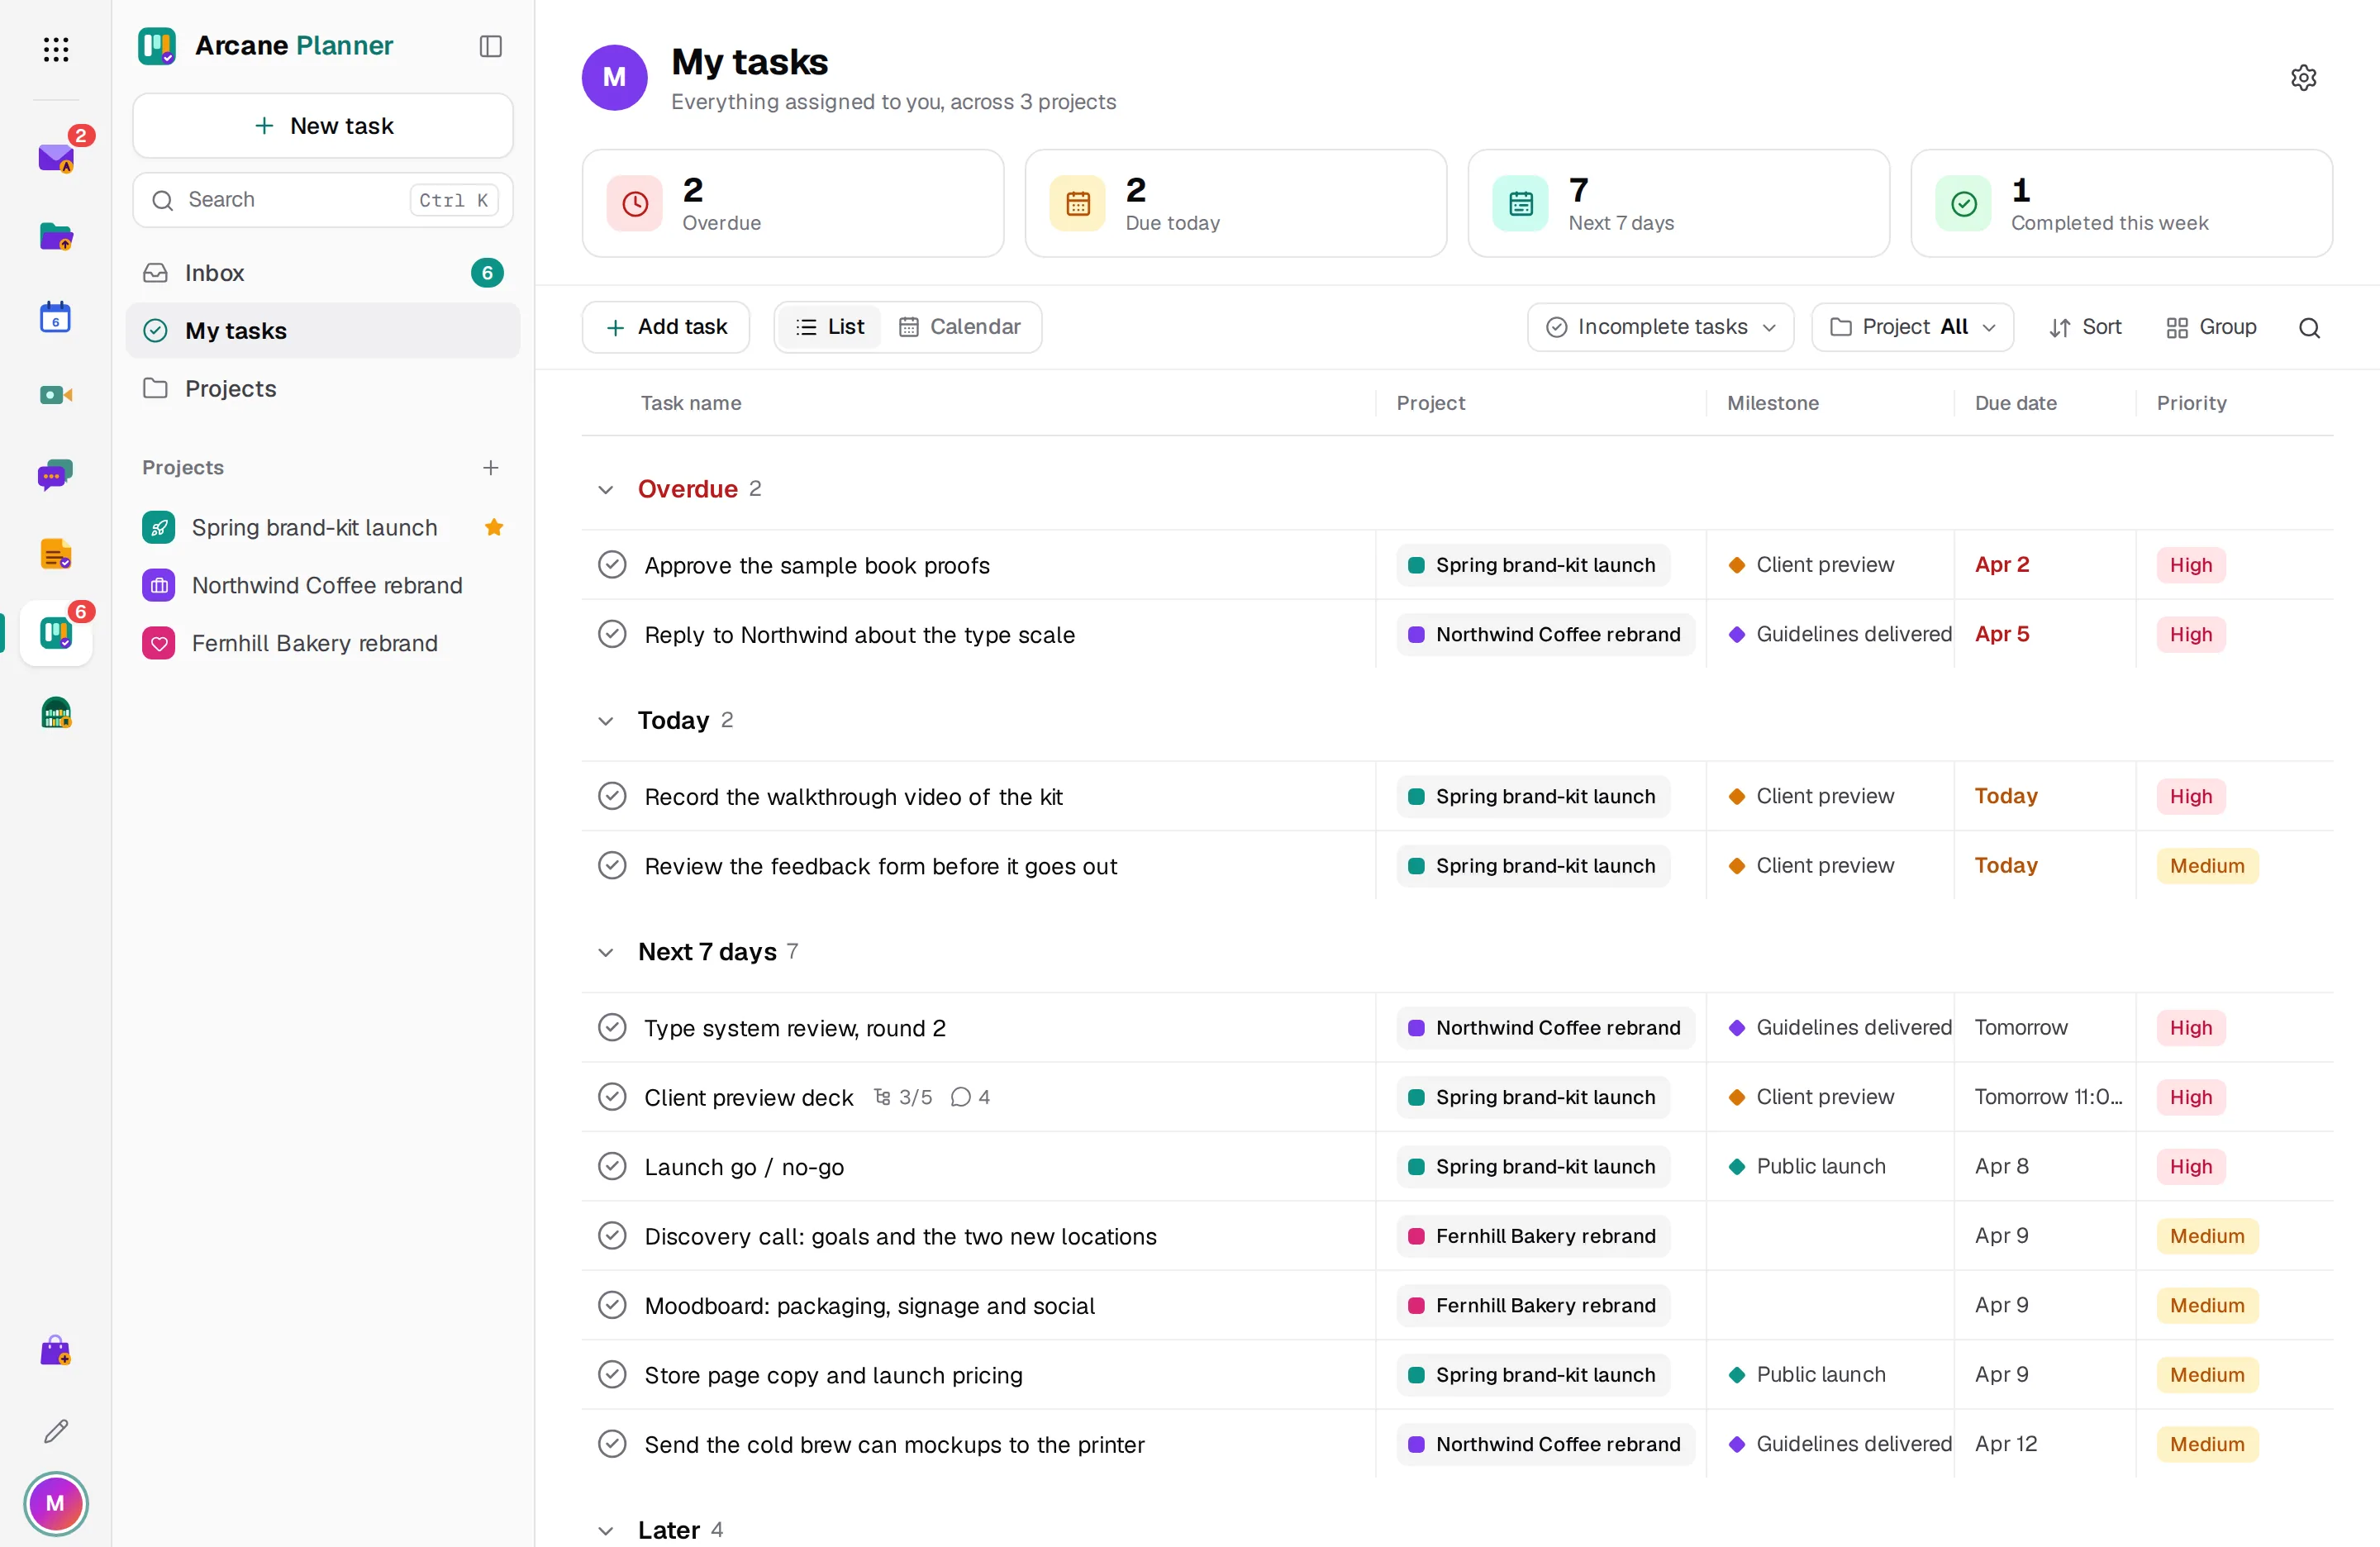Viewport: 2380px width, 1547px height.
Task: Mark 'Approve the sample book proofs' complete
Action: click(x=612, y=565)
